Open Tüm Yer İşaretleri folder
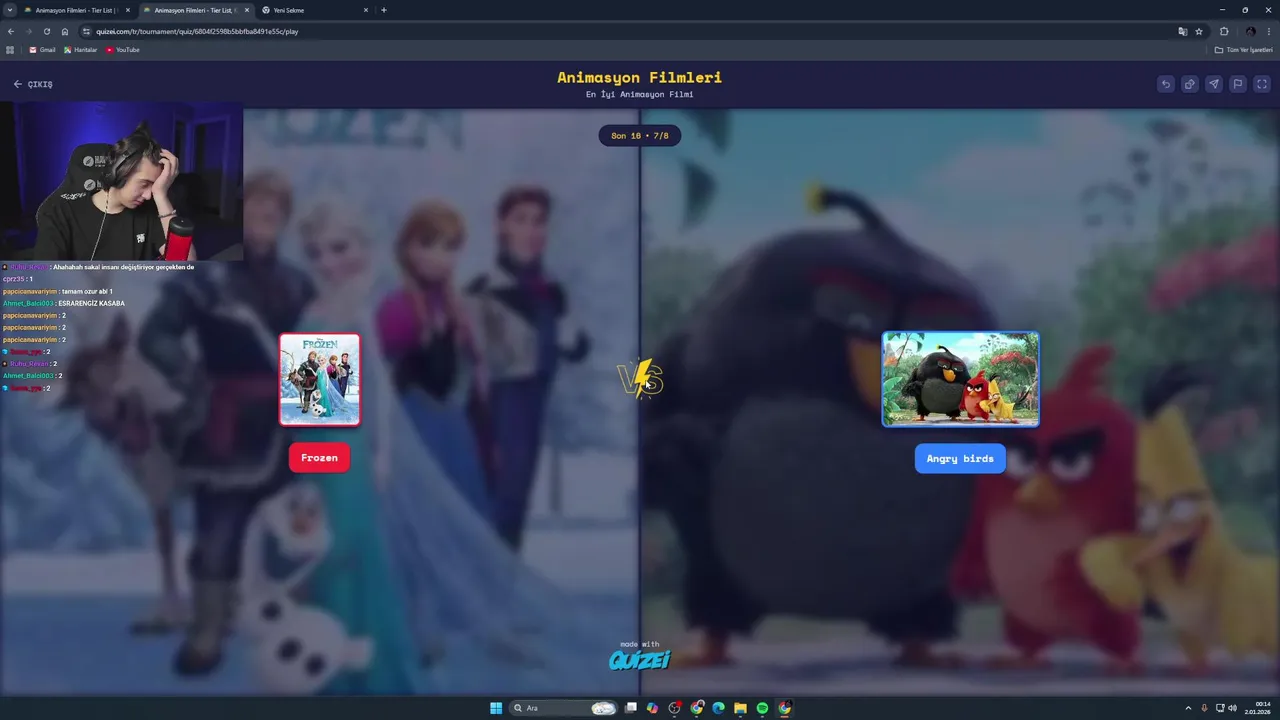This screenshot has width=1280, height=720. (1244, 50)
